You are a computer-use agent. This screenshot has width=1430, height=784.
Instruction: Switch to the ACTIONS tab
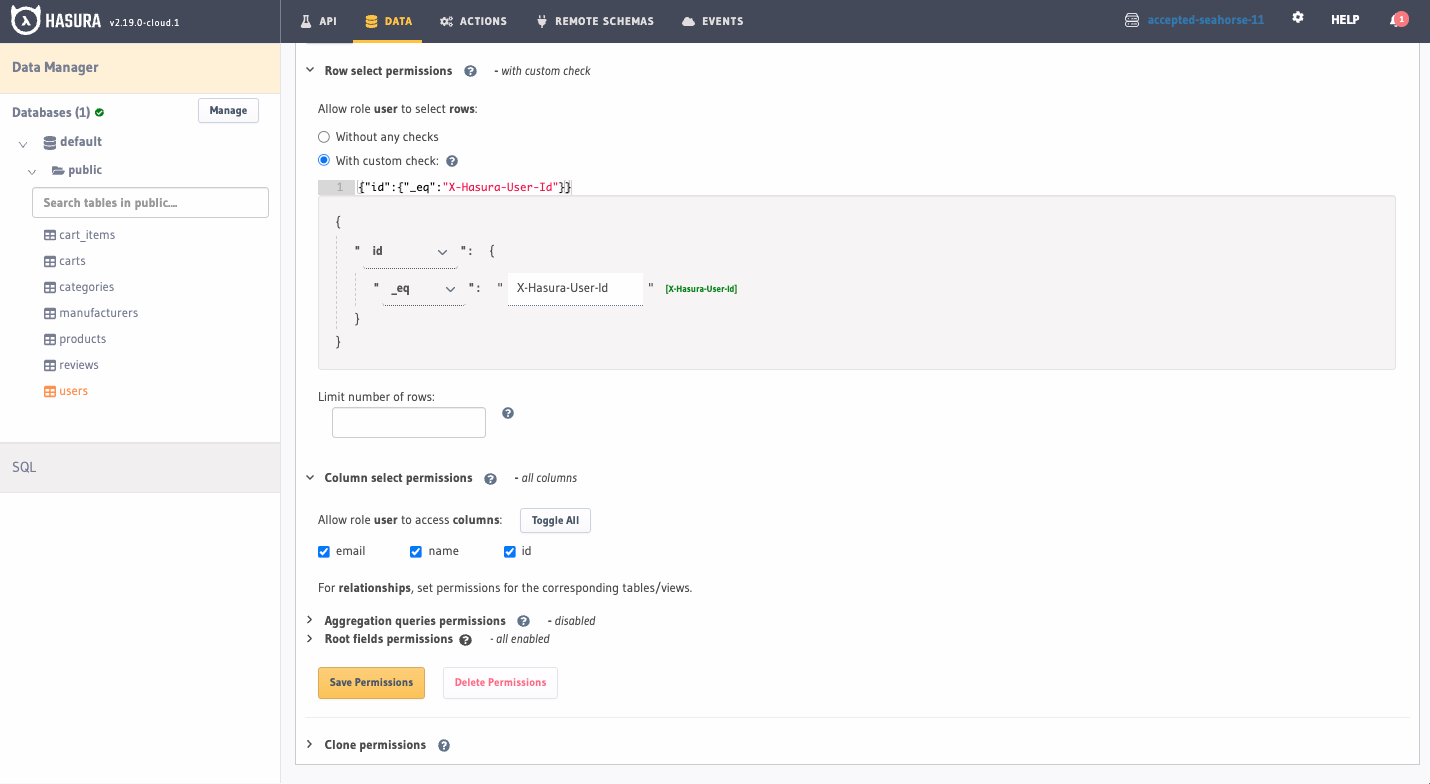pyautogui.click(x=473, y=20)
